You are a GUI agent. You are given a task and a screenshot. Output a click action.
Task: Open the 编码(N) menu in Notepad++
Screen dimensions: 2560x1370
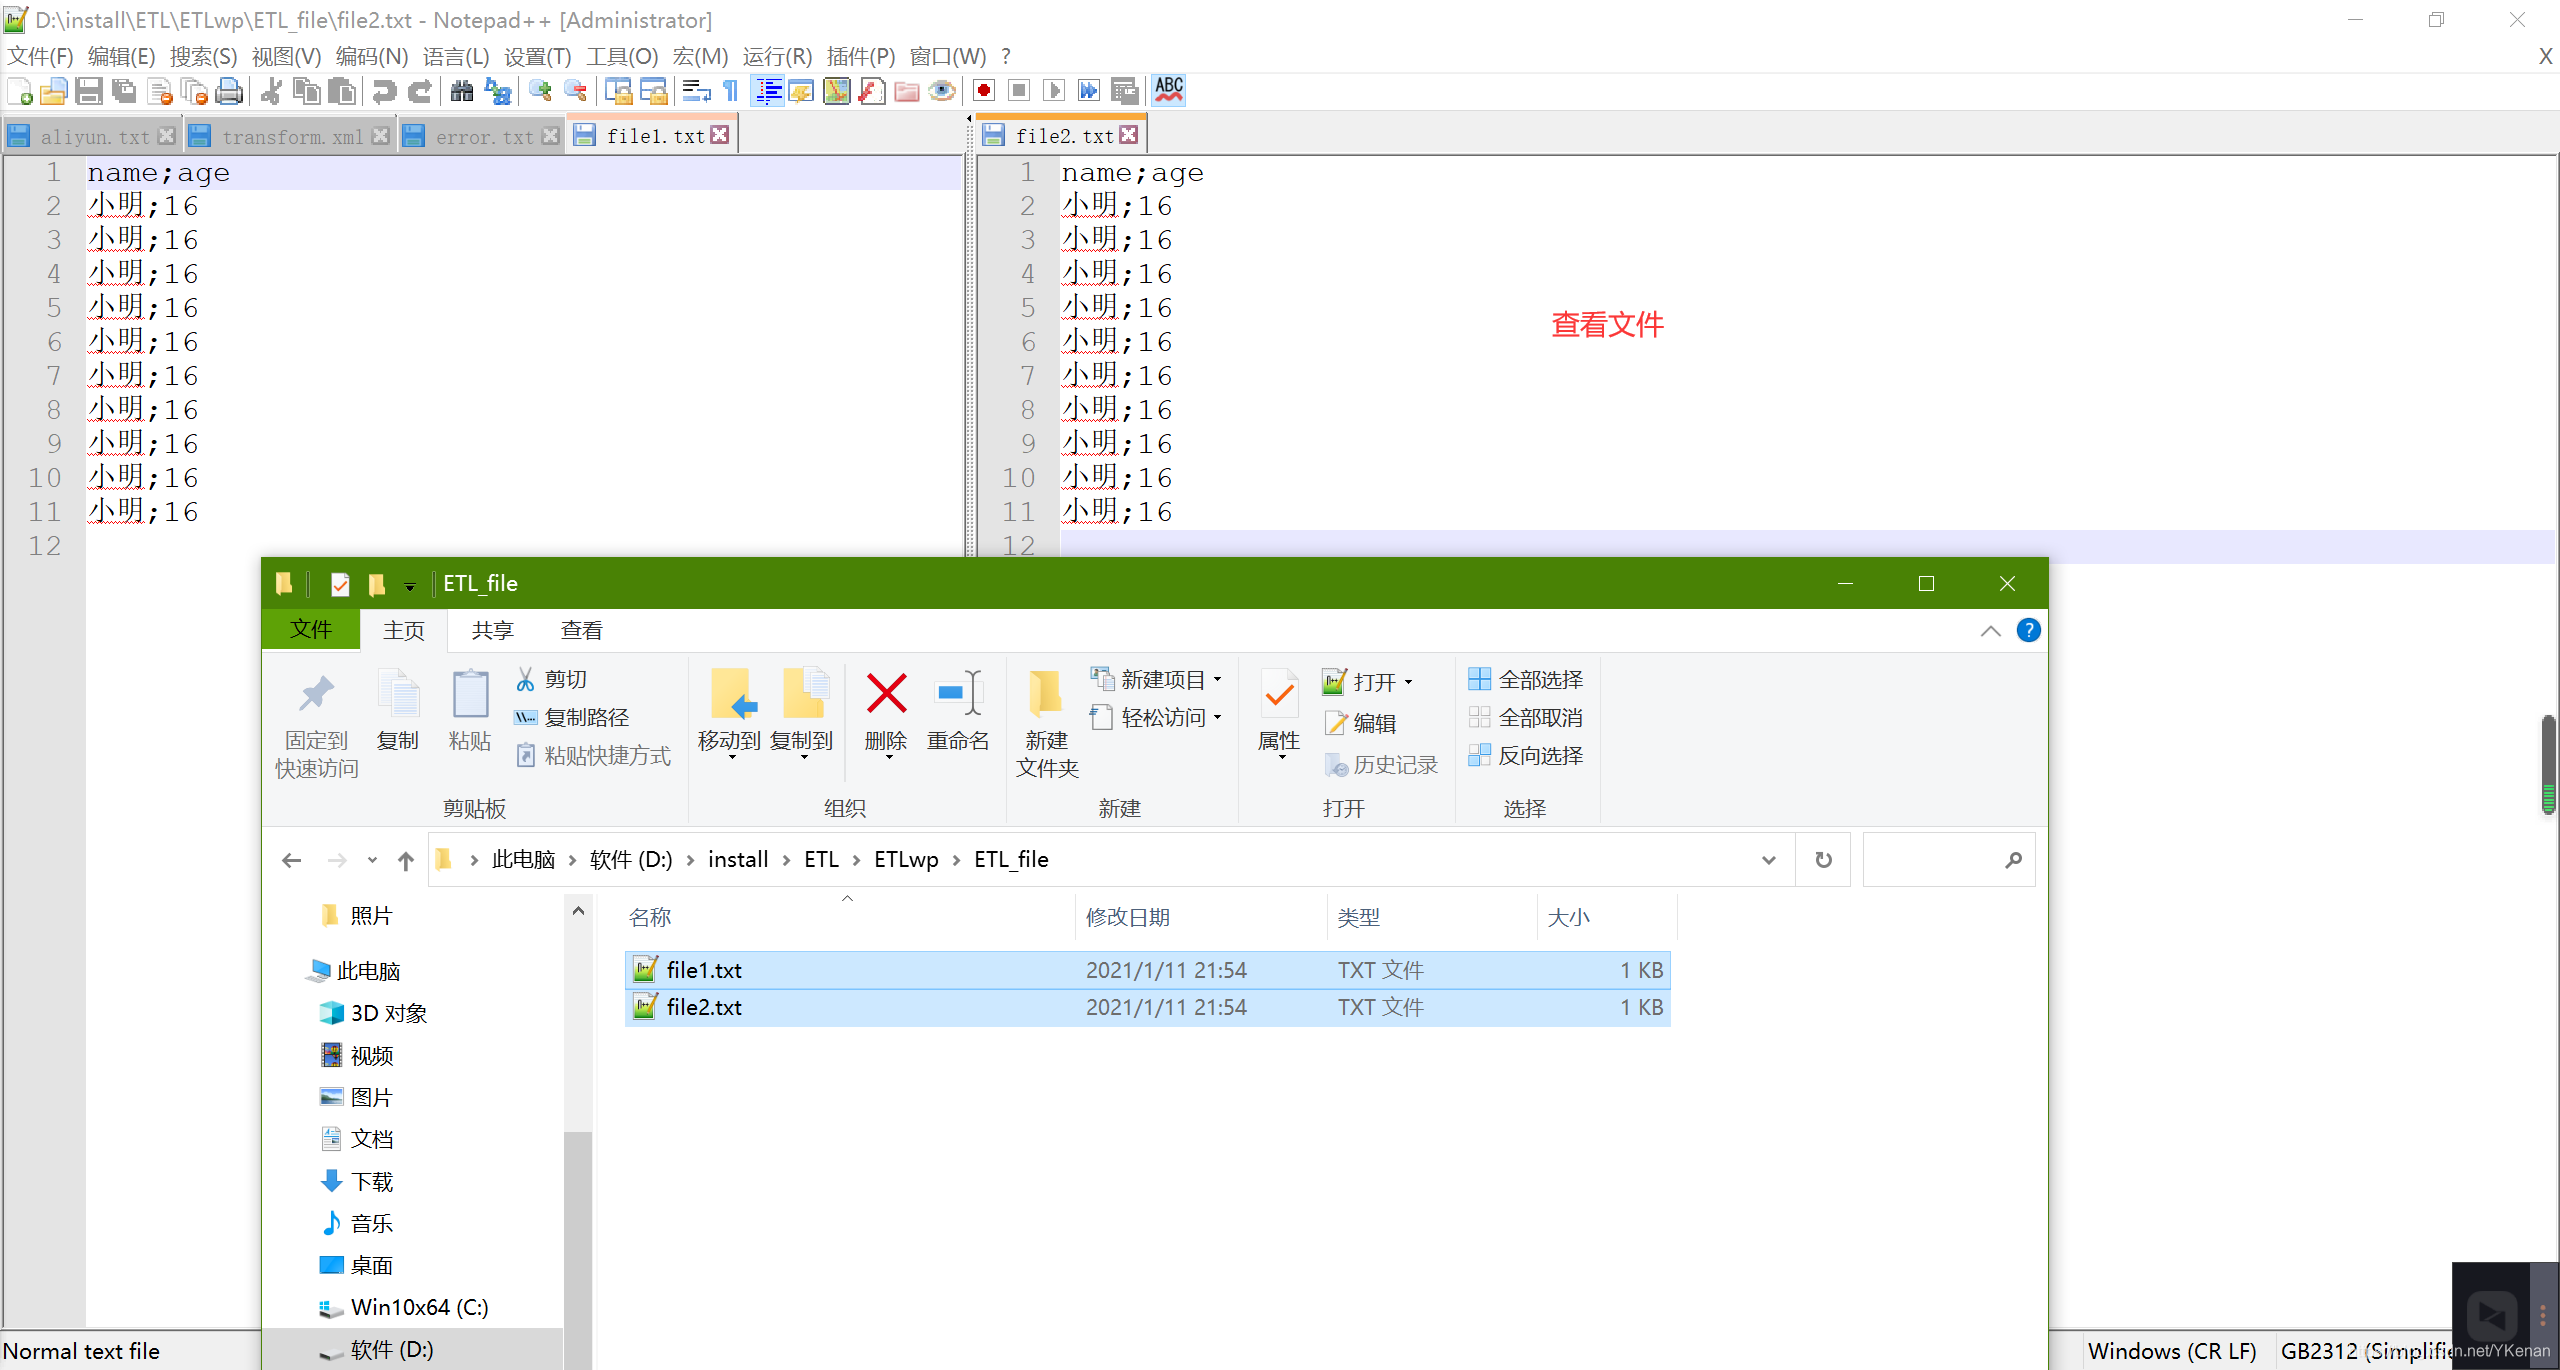click(371, 56)
